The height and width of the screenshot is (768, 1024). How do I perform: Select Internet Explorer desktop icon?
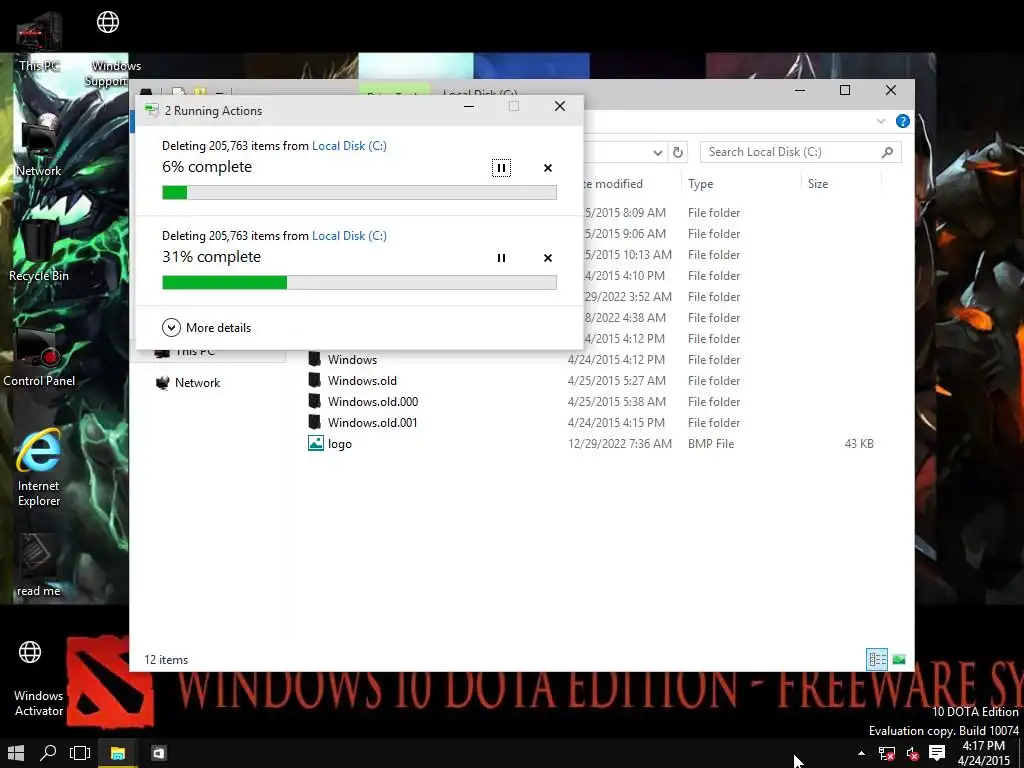(39, 468)
